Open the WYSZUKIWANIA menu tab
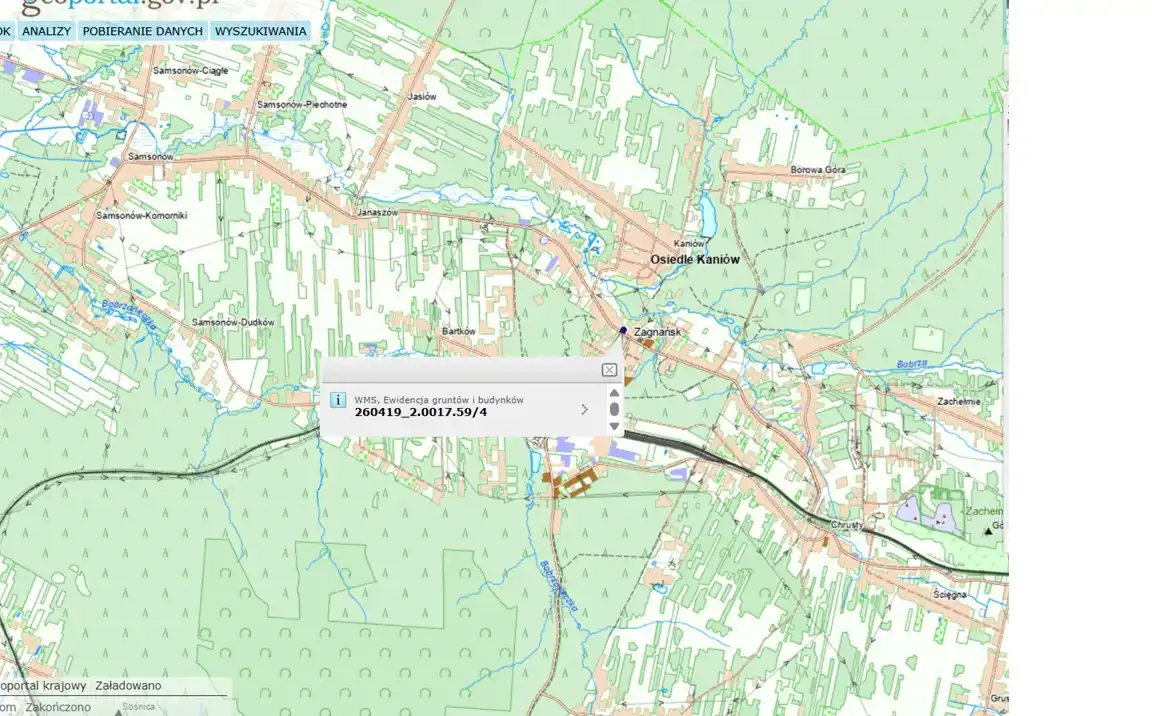 (261, 32)
